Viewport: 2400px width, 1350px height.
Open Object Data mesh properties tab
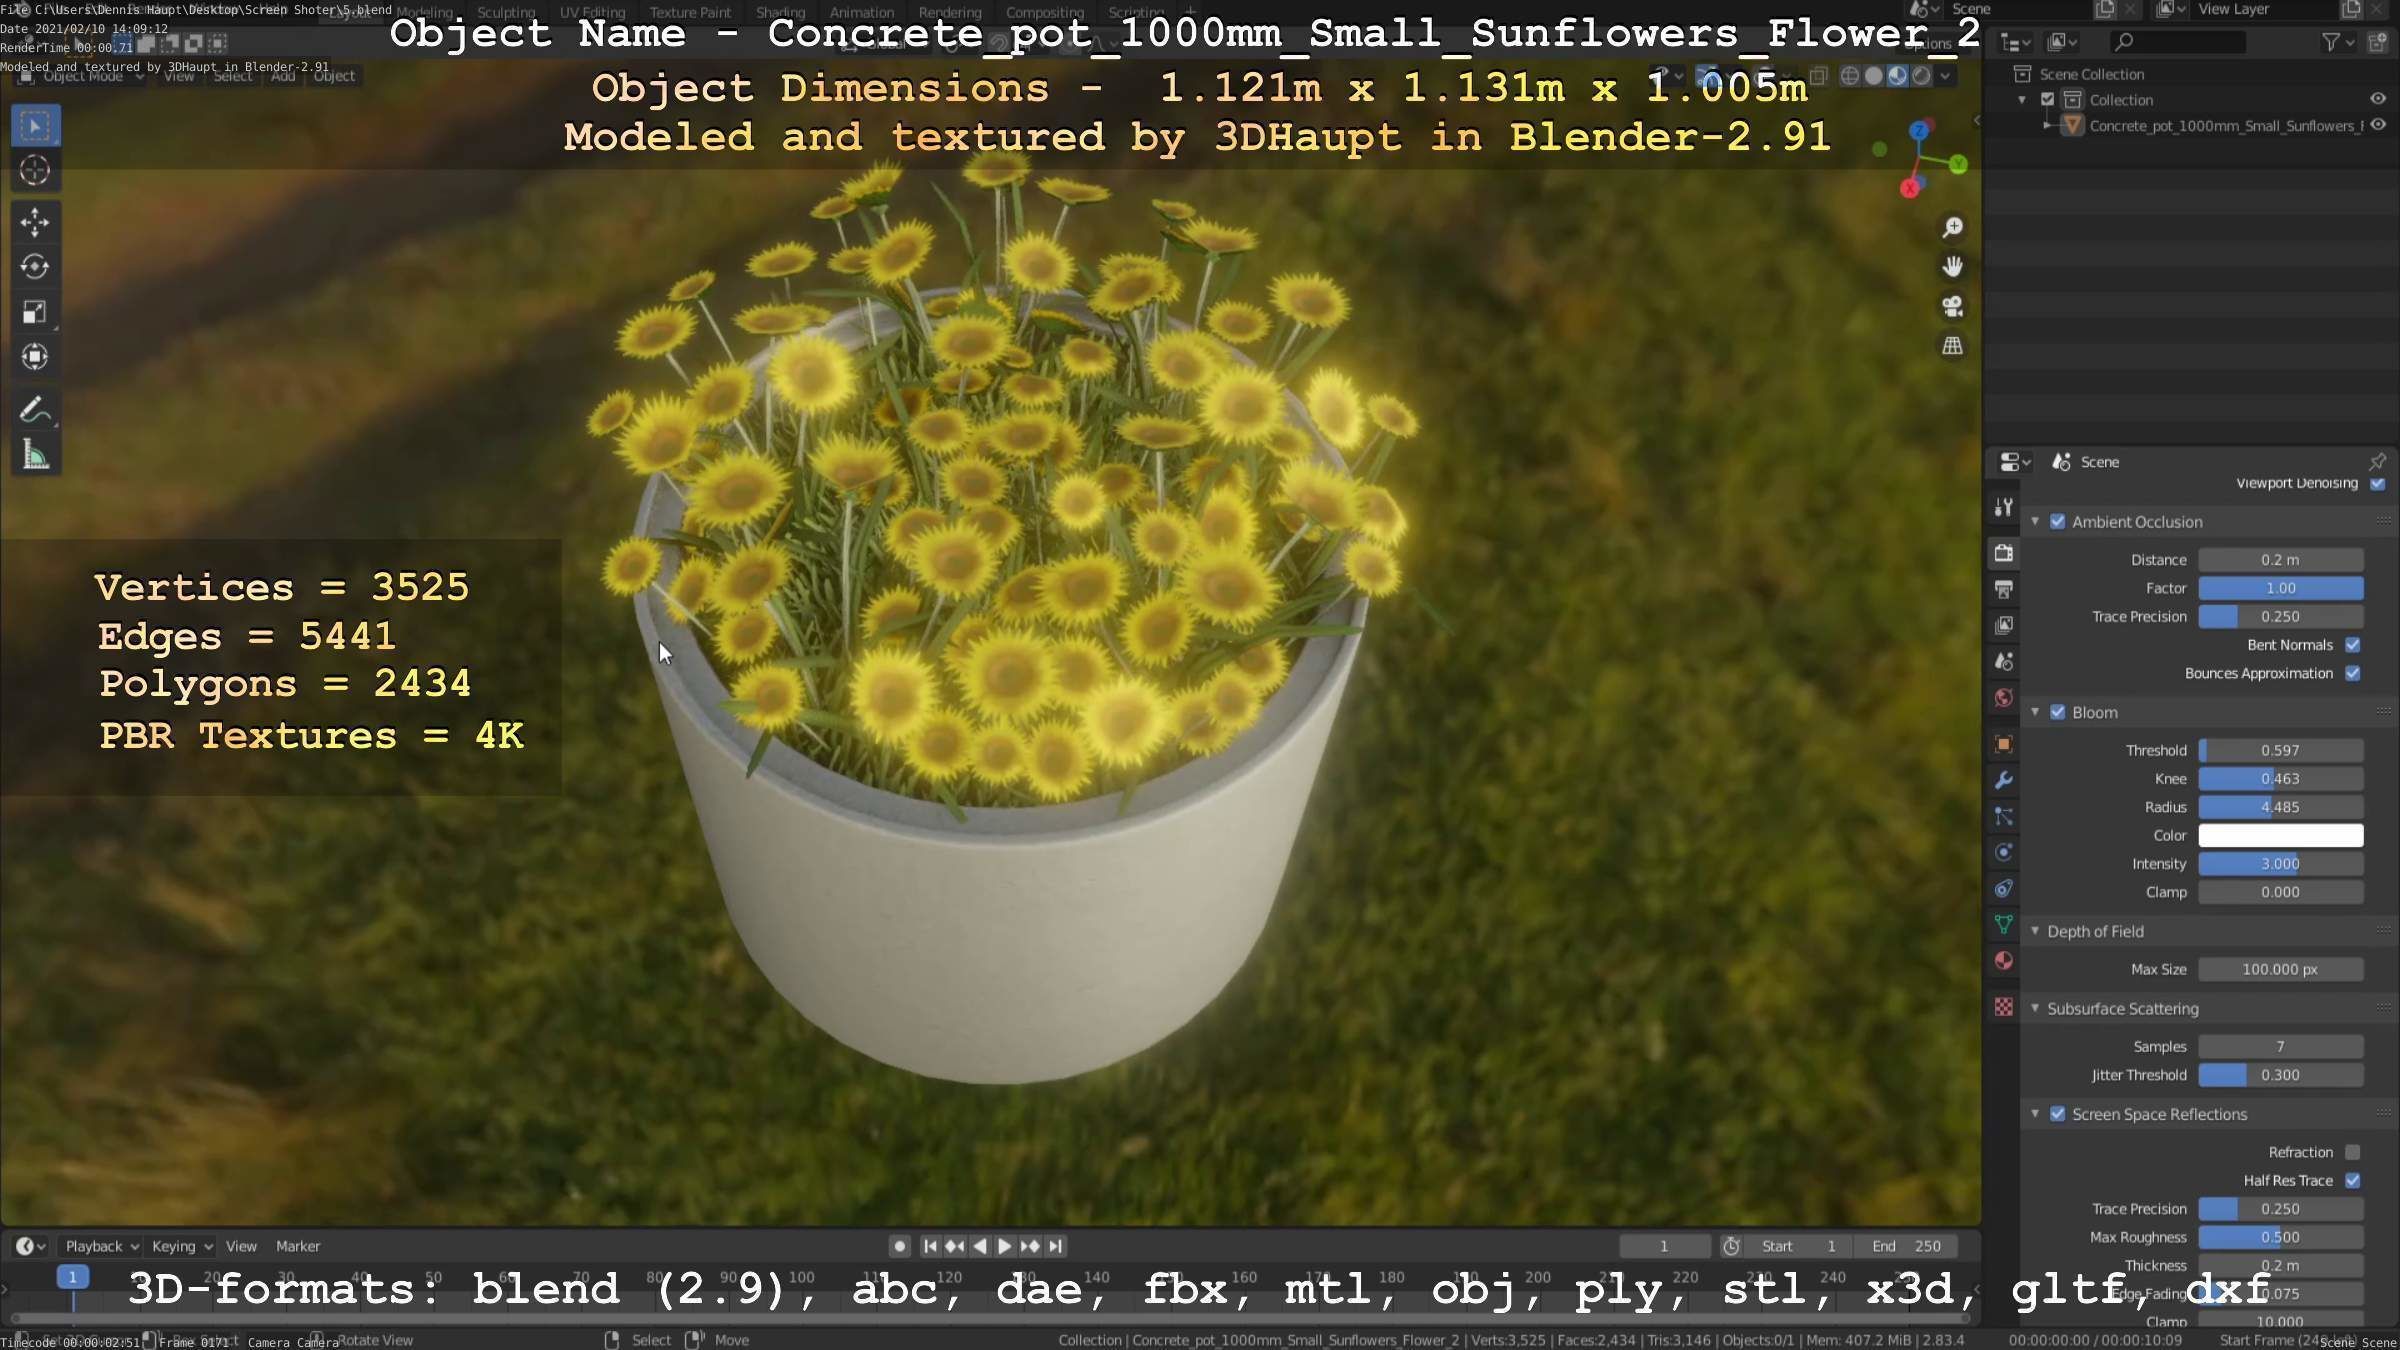tap(2003, 924)
